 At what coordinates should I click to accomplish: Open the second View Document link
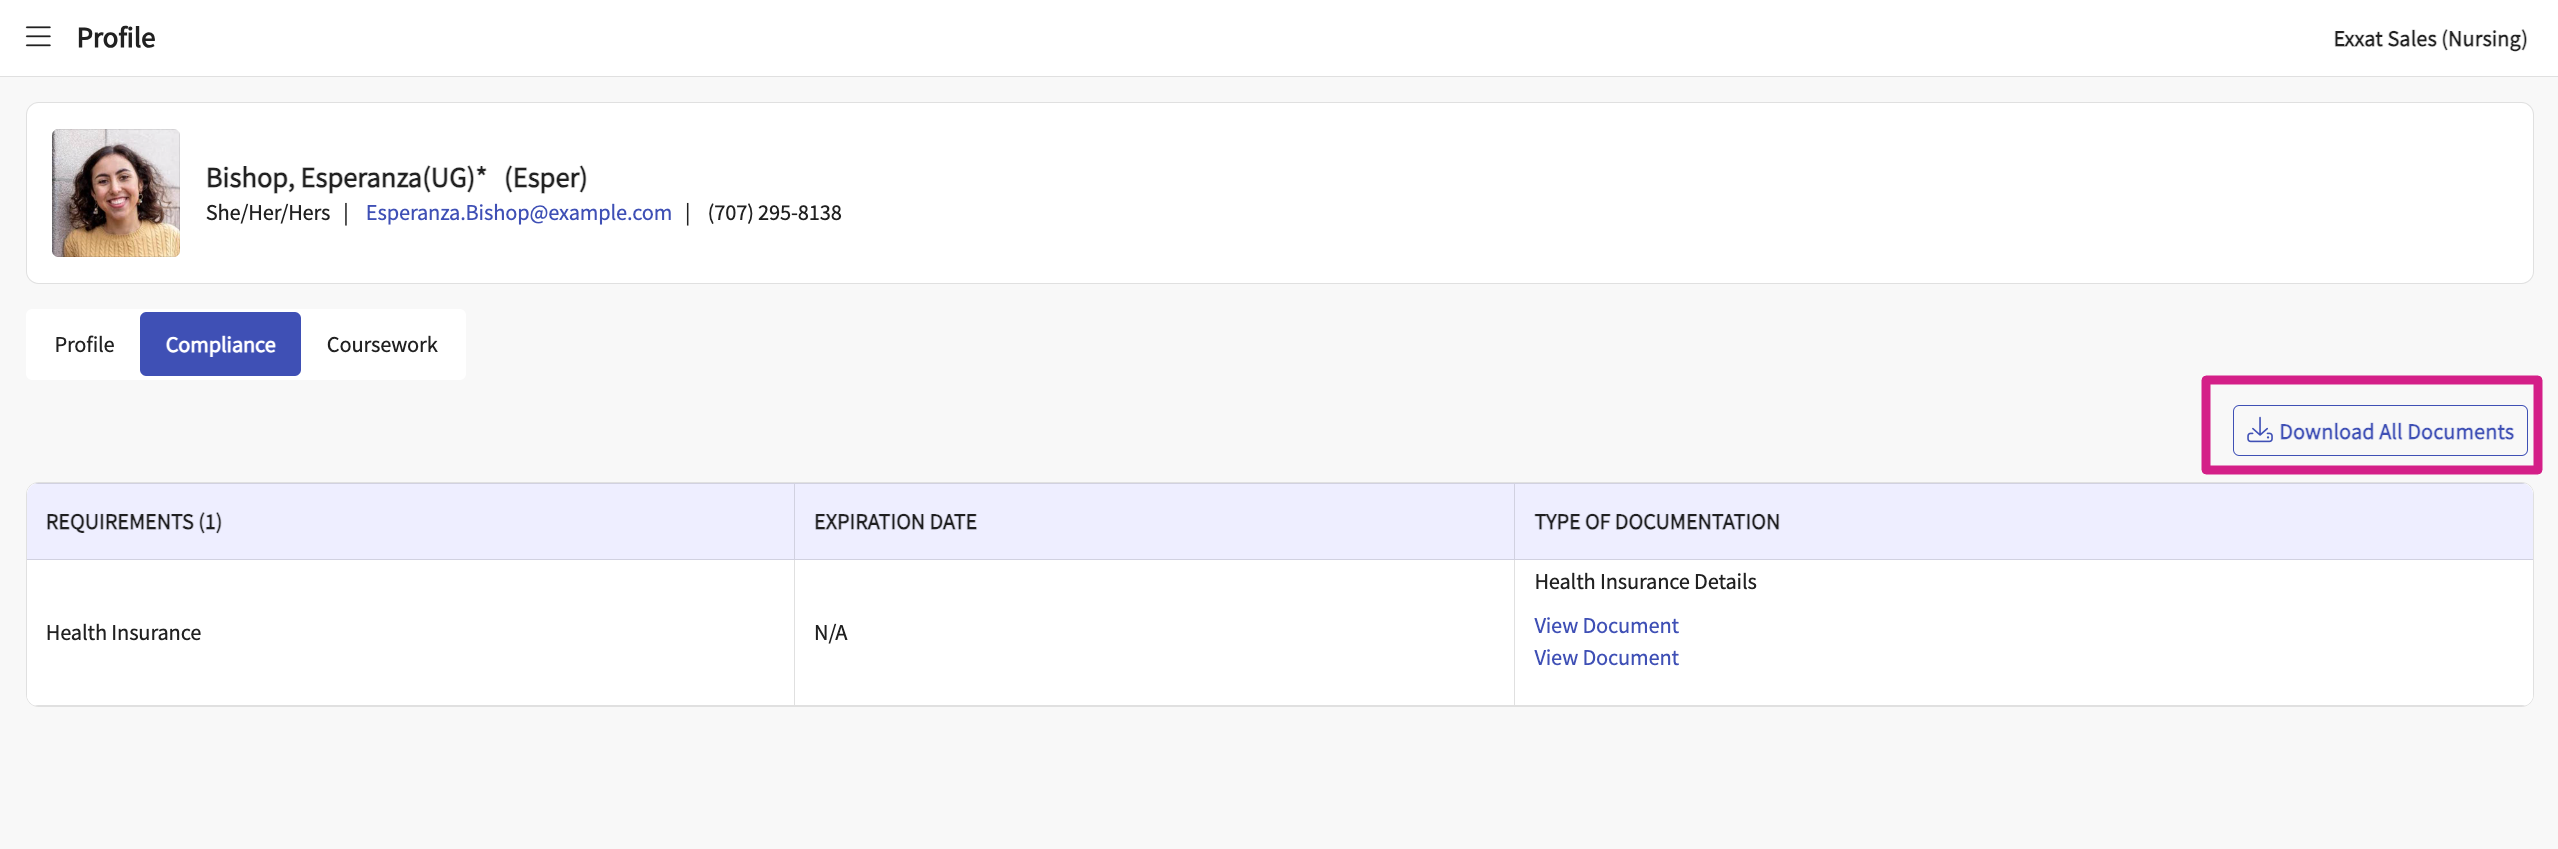tap(1606, 658)
